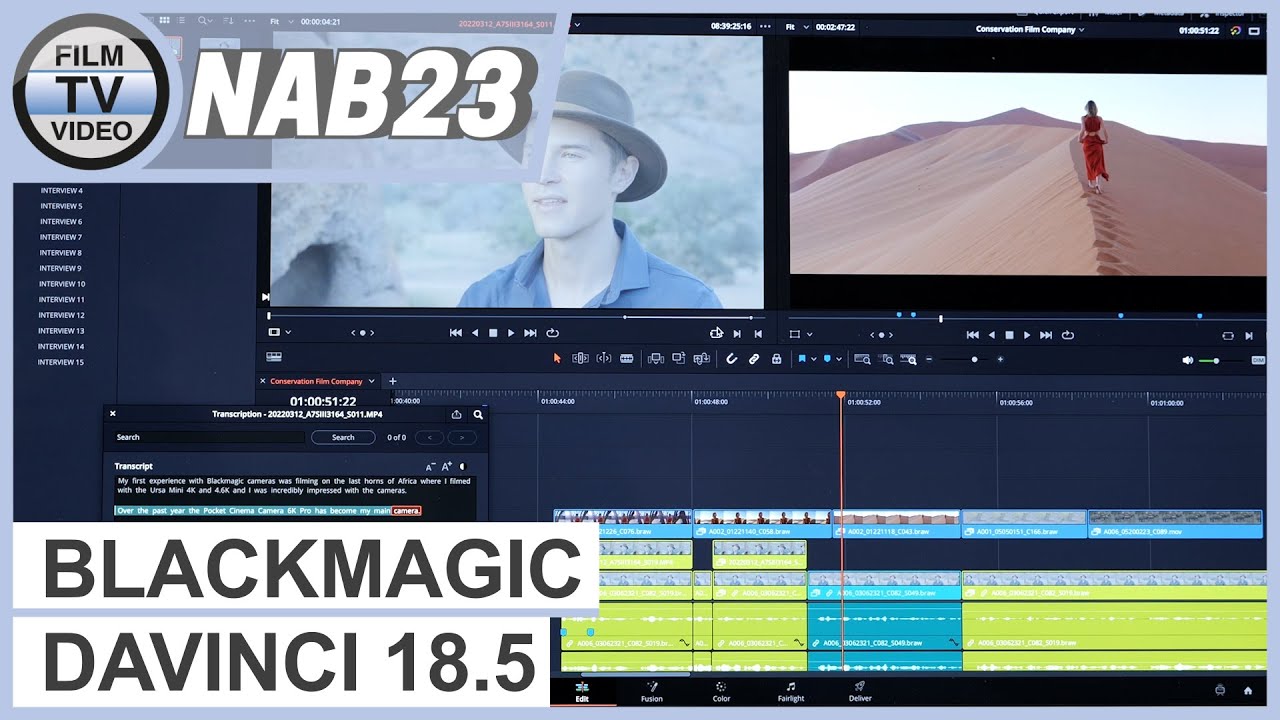Click the Custom Zoom icon
1280x720 pixels.
point(908,358)
